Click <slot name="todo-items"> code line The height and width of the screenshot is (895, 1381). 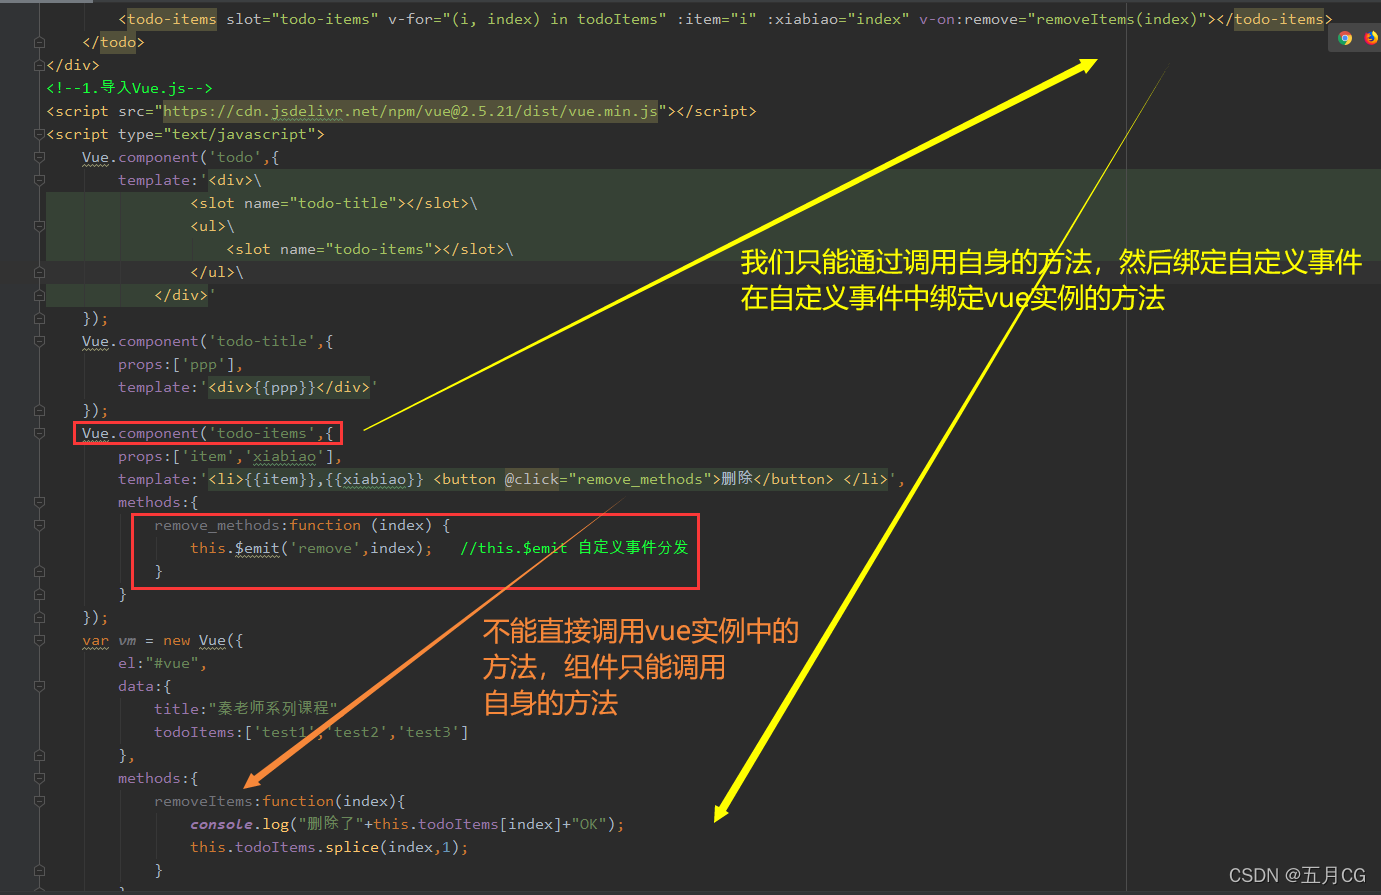click(370, 249)
